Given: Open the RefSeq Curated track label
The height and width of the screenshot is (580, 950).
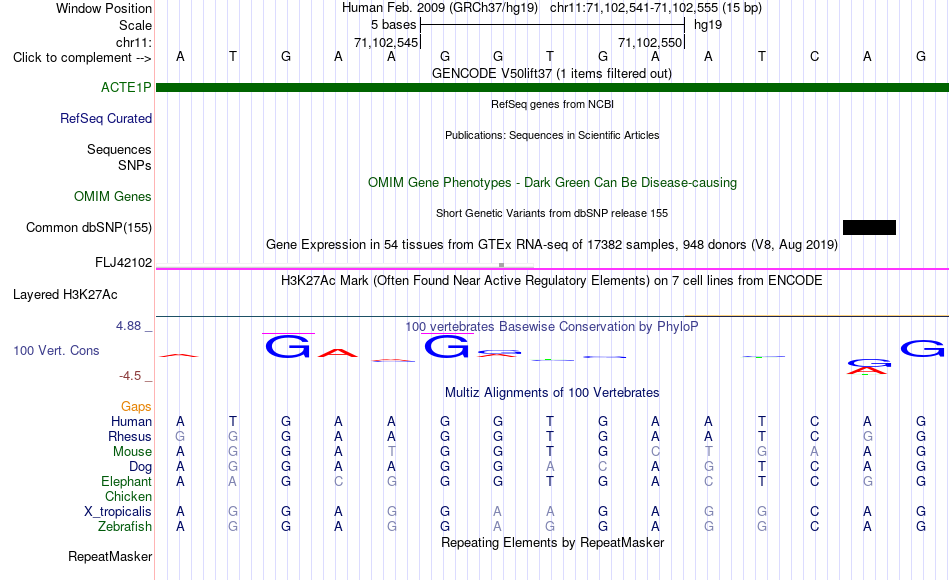Looking at the screenshot, I should 106,118.
